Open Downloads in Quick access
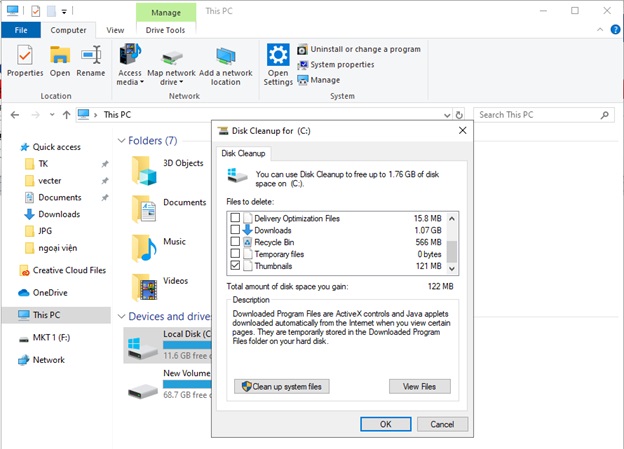 52,215
